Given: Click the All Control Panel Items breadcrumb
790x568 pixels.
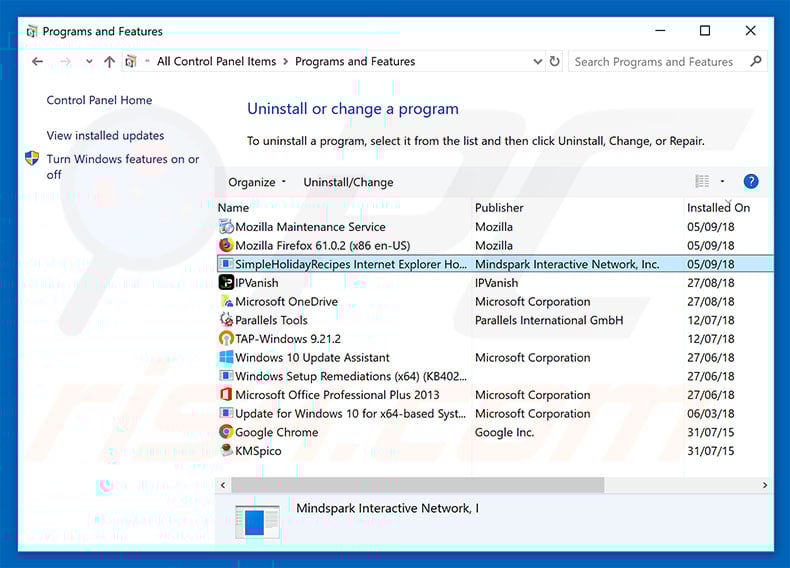Looking at the screenshot, I should click(x=216, y=62).
